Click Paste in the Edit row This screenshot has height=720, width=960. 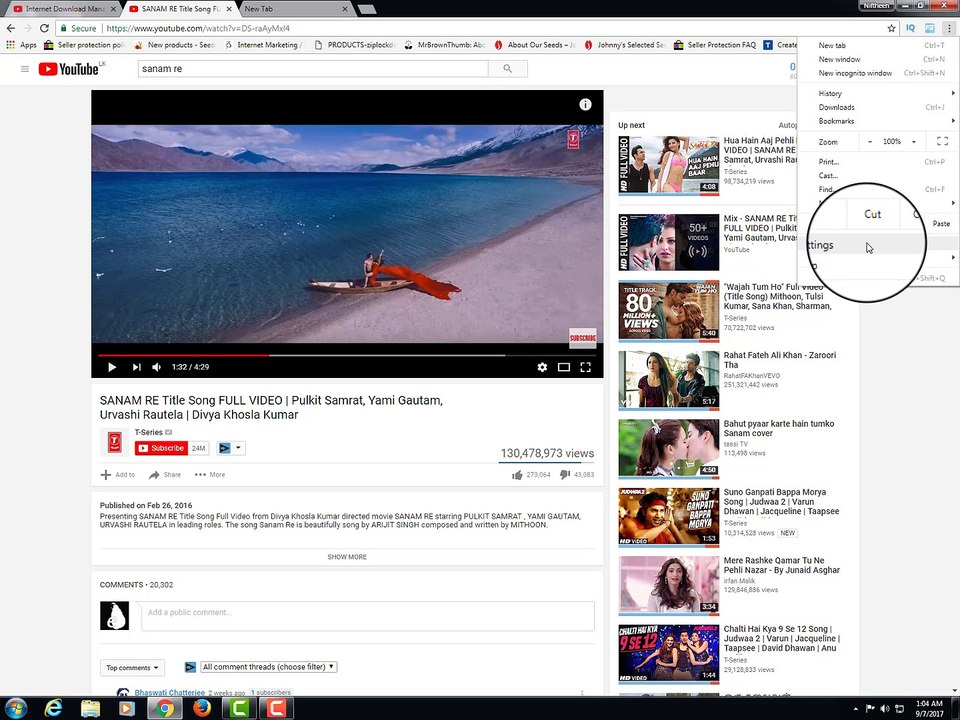[941, 223]
